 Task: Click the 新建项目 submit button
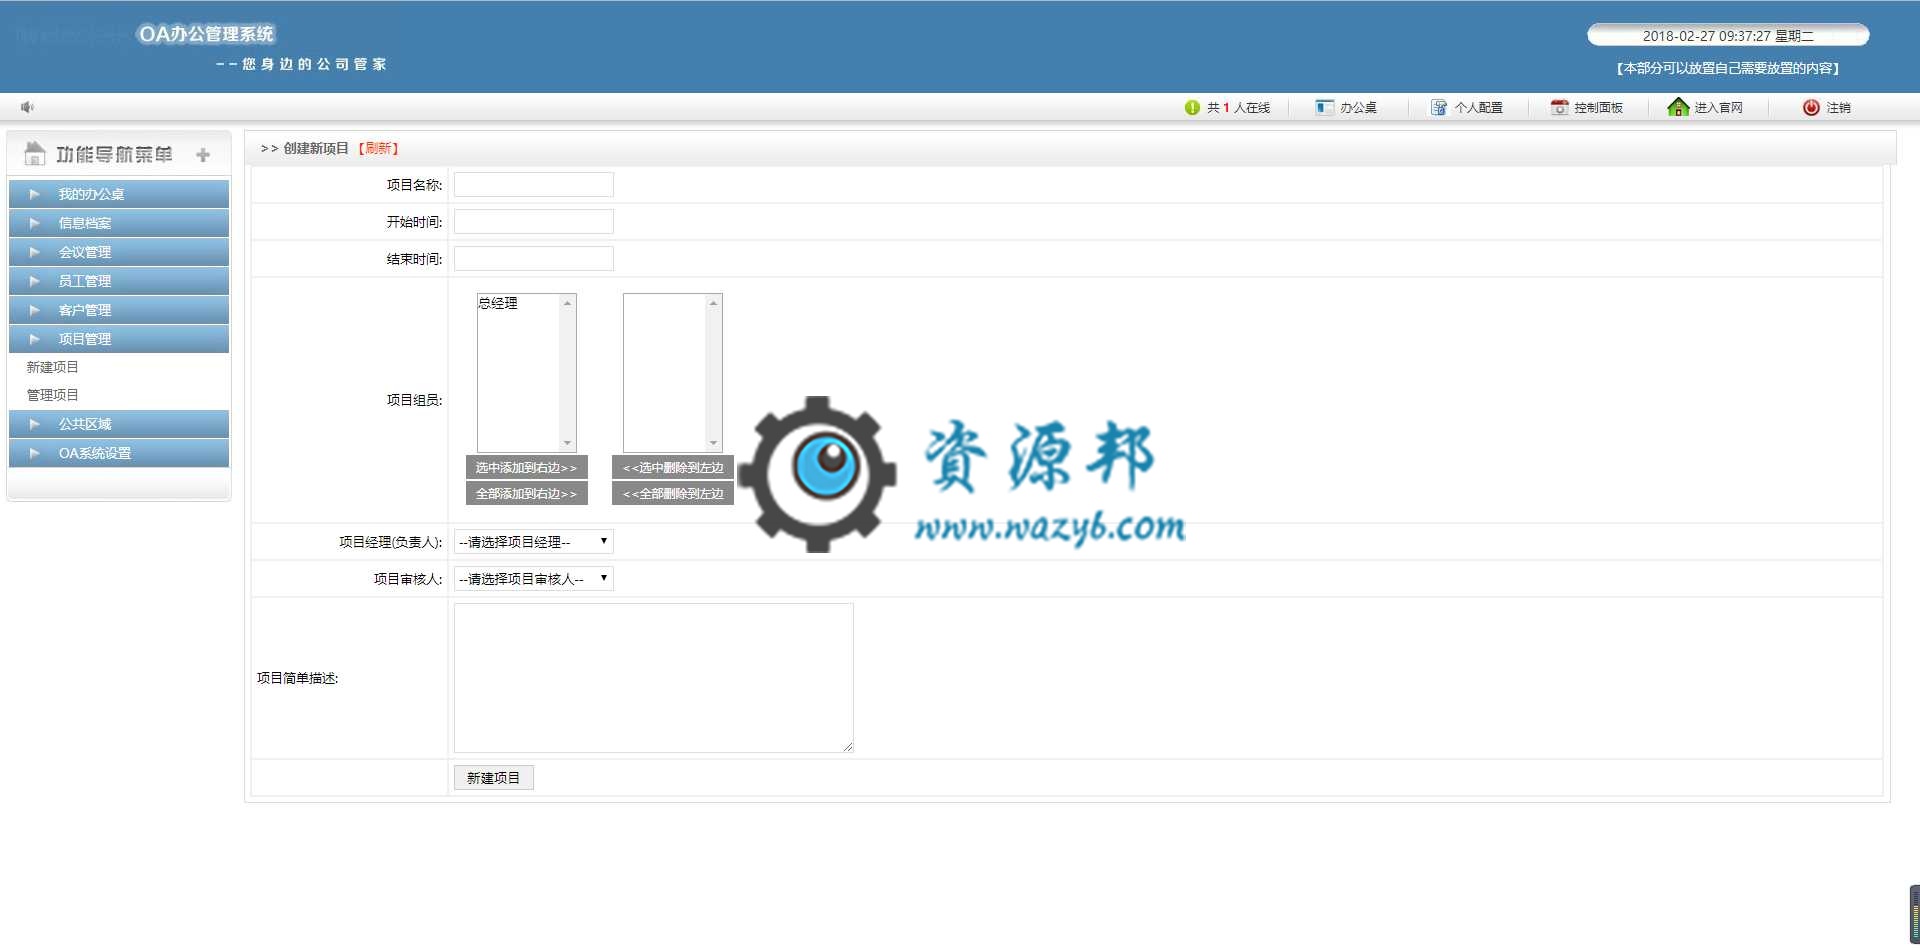pyautogui.click(x=494, y=778)
